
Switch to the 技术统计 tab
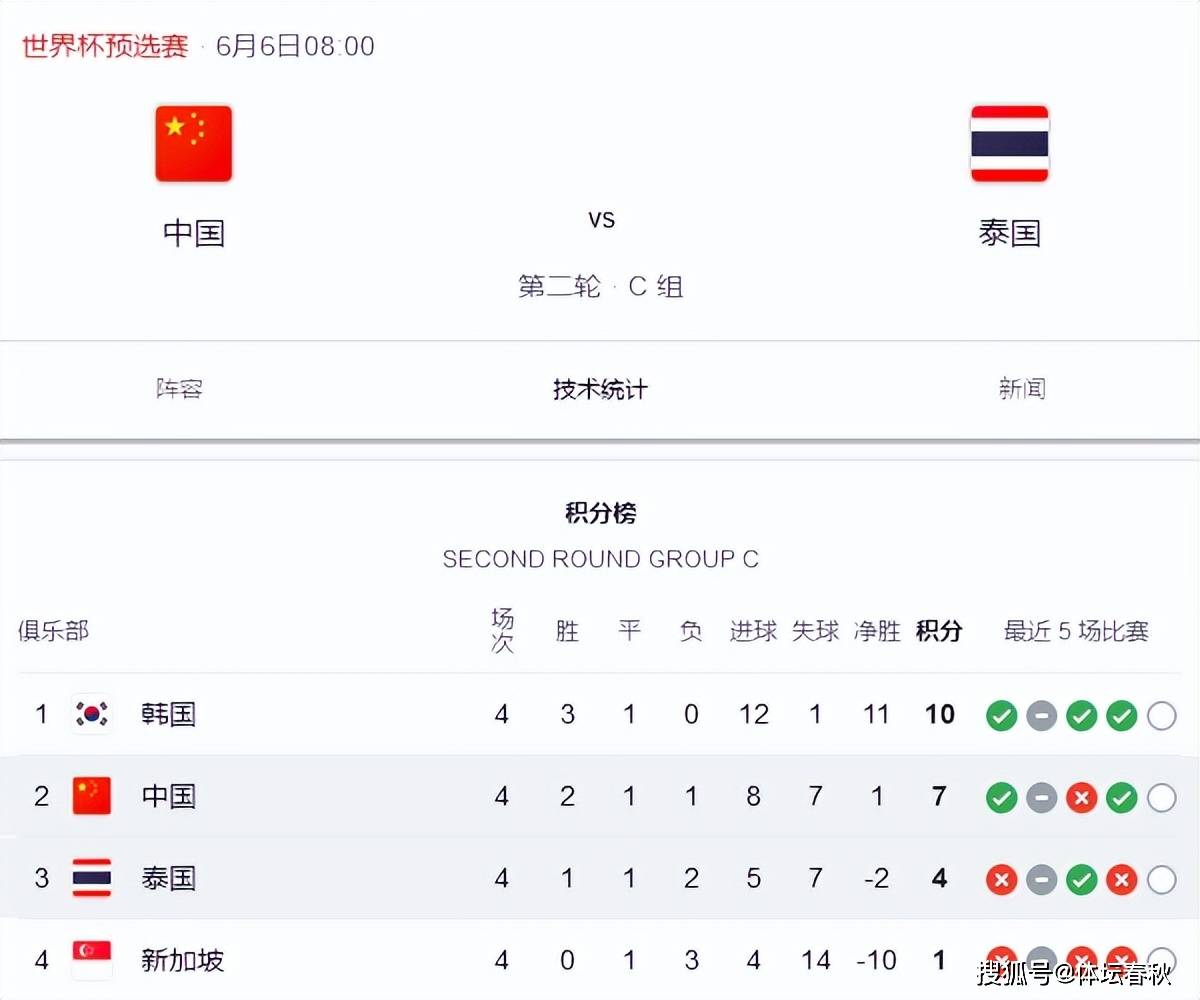600,389
